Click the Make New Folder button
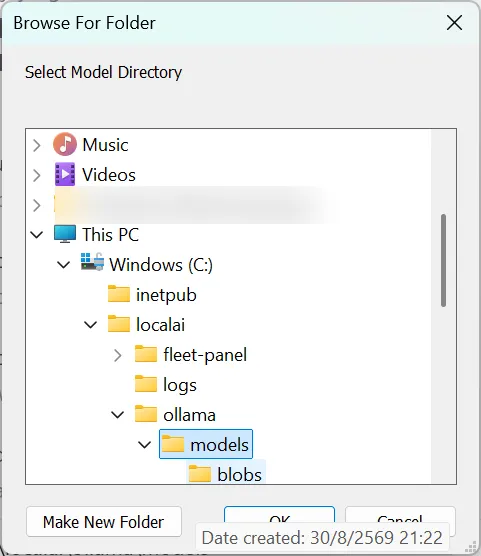This screenshot has width=481, height=556. click(x=104, y=522)
